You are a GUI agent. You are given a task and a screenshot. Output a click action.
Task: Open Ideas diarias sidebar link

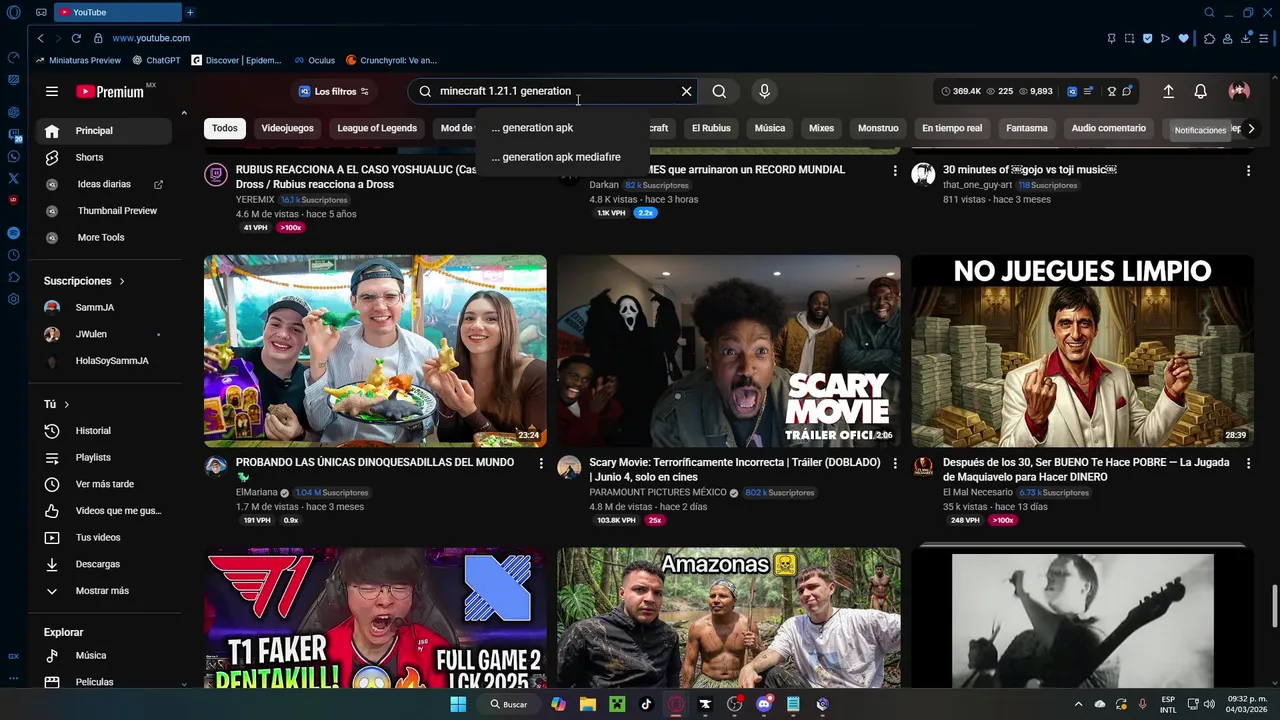(104, 184)
